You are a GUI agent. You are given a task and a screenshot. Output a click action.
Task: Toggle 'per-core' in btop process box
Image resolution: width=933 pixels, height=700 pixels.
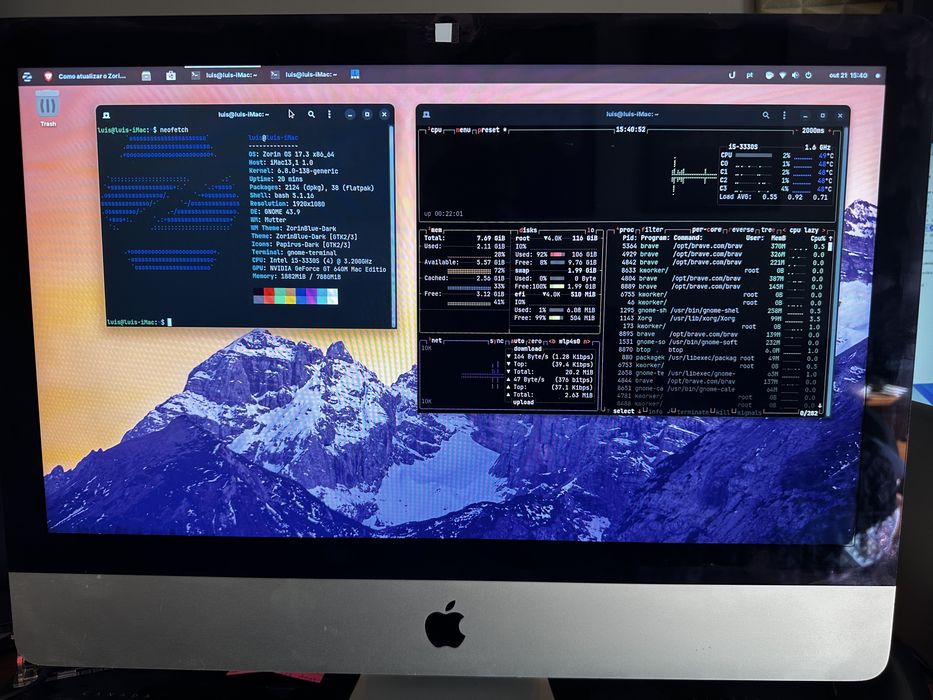click(706, 229)
